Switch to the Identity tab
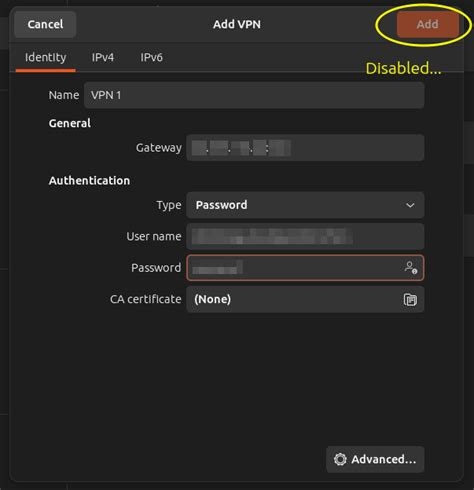The image size is (474, 490). click(x=46, y=58)
